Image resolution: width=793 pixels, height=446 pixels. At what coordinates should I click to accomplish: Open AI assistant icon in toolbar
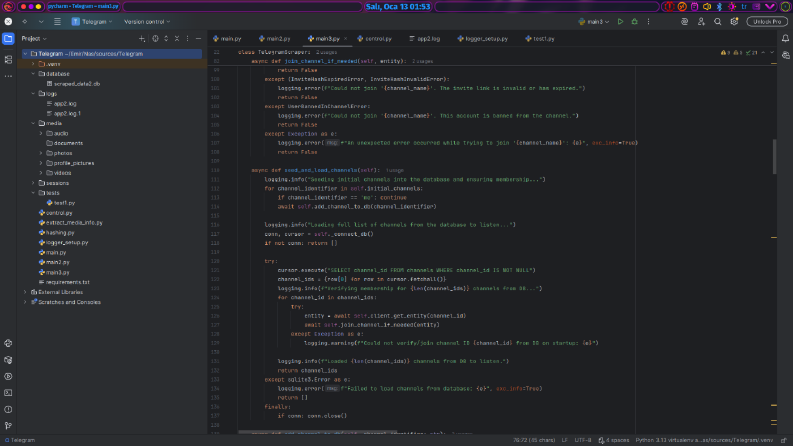click(x=684, y=22)
